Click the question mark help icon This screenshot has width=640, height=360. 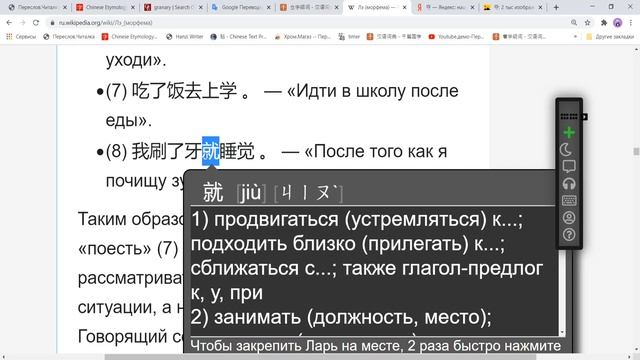[569, 235]
